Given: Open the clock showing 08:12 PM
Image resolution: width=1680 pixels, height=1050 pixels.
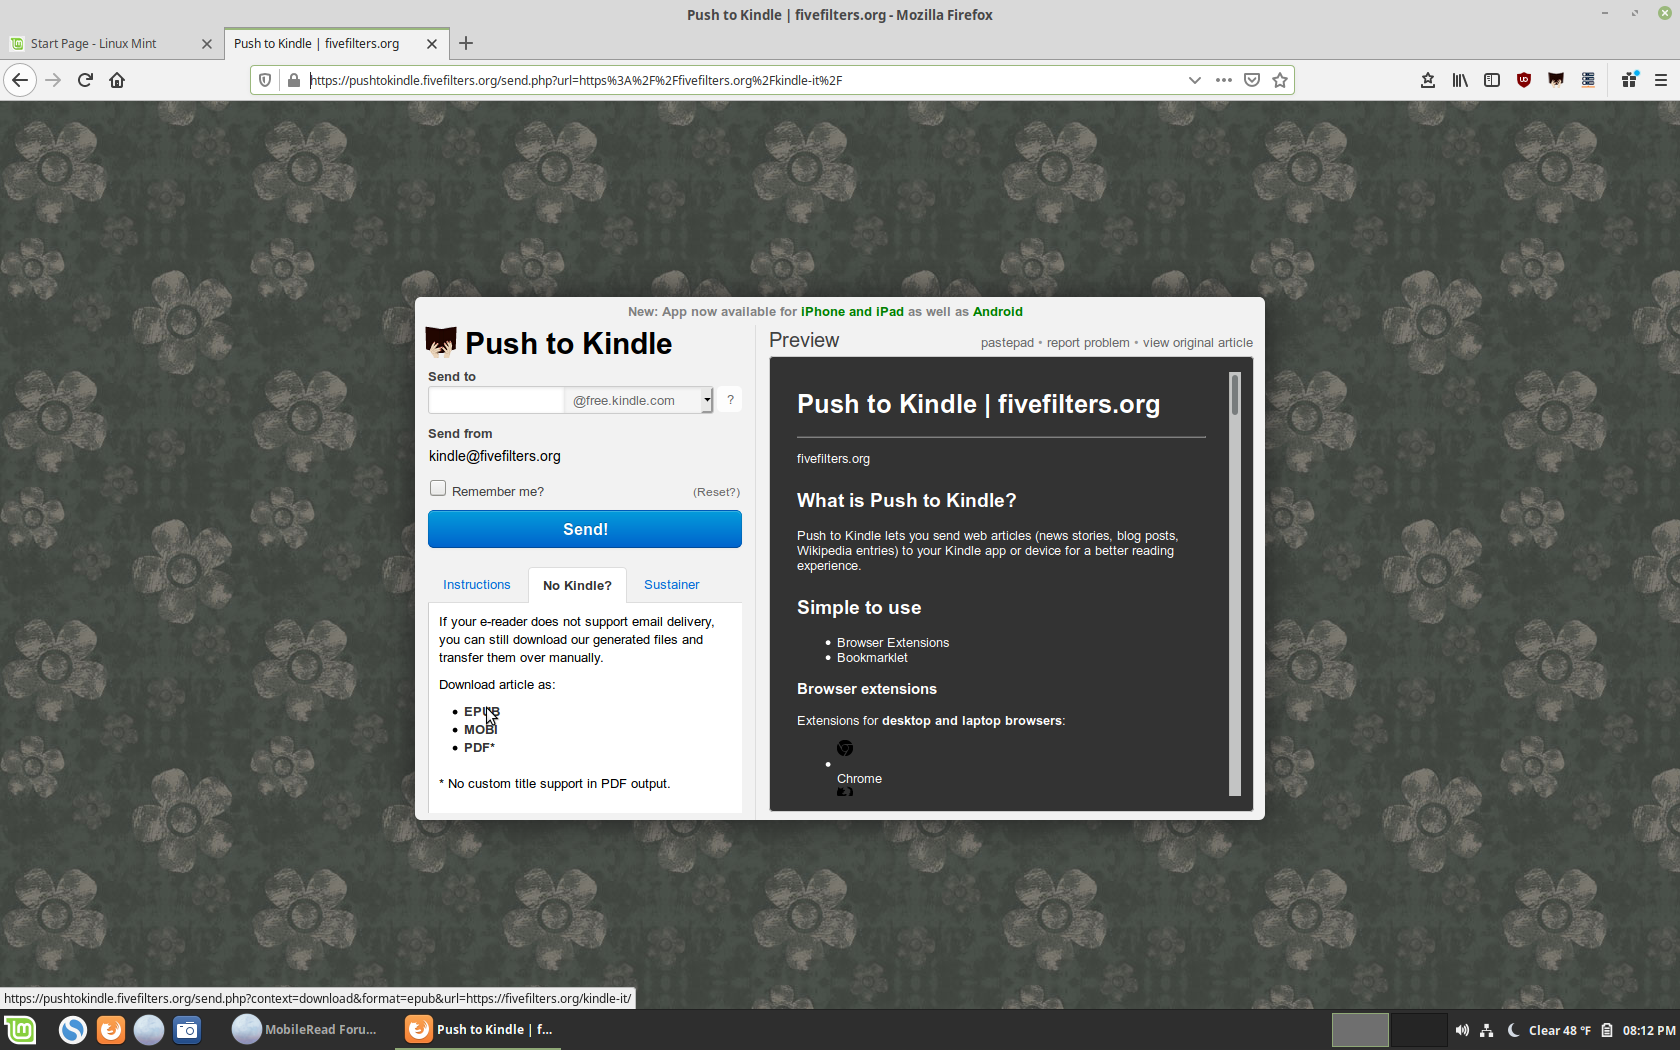Looking at the screenshot, I should (x=1649, y=1030).
